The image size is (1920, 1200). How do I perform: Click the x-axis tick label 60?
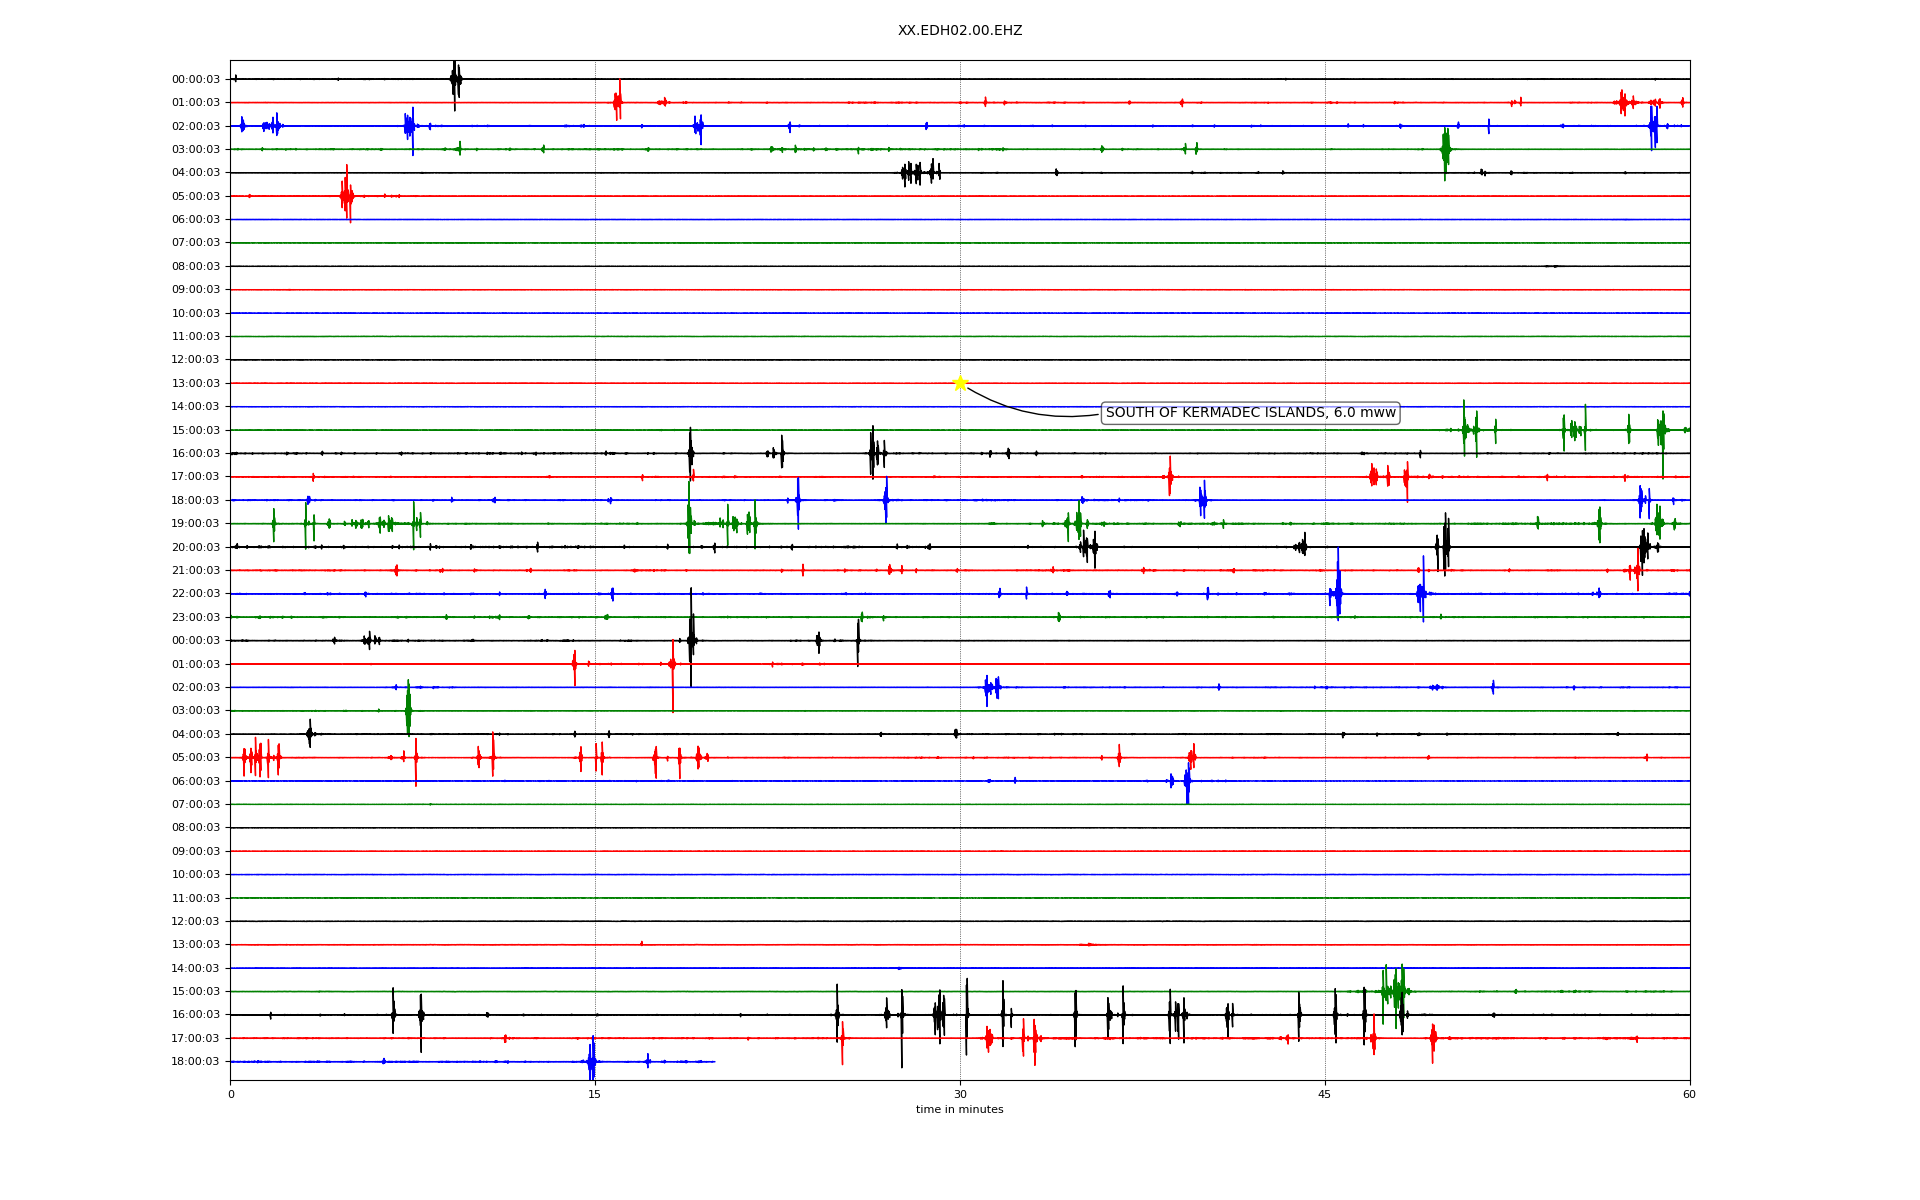point(1689,1094)
